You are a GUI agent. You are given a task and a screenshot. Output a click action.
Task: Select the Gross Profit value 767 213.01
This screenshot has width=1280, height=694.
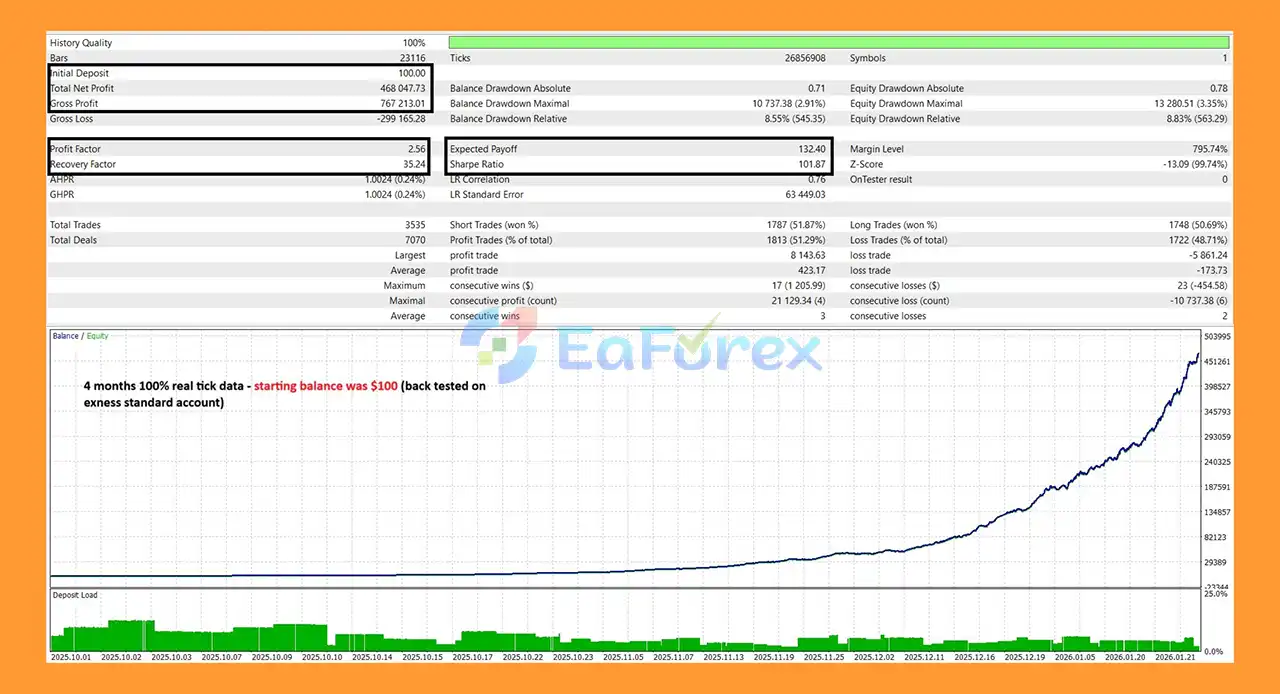396,104
